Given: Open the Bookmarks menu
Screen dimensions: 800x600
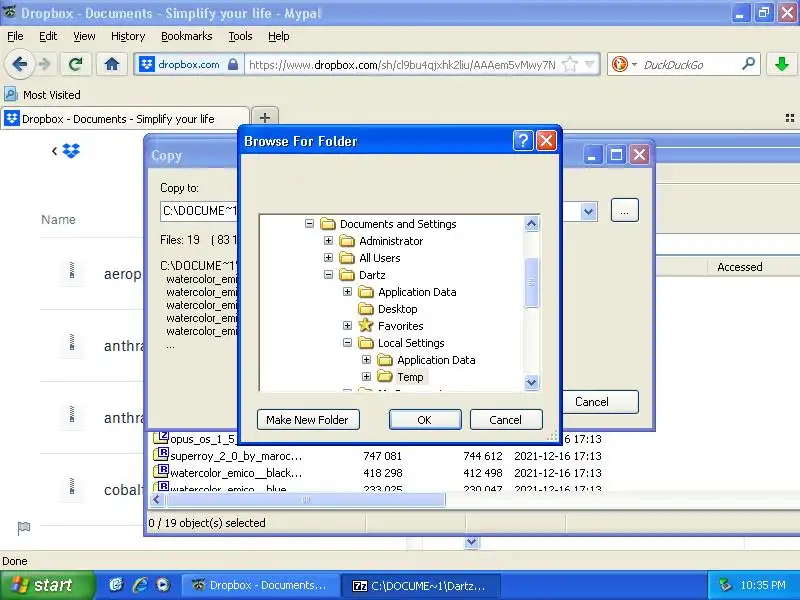Looking at the screenshot, I should coord(187,36).
